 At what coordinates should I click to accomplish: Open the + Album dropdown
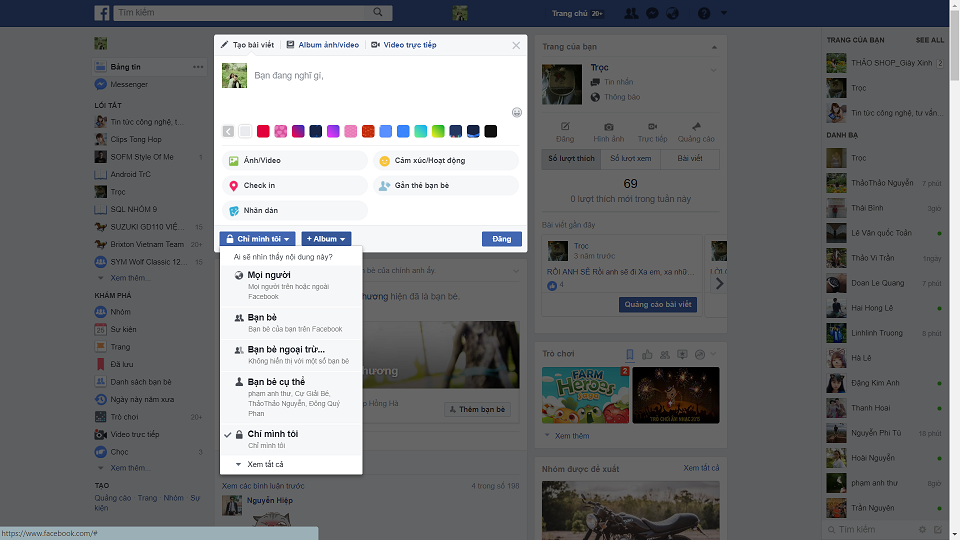[326, 239]
